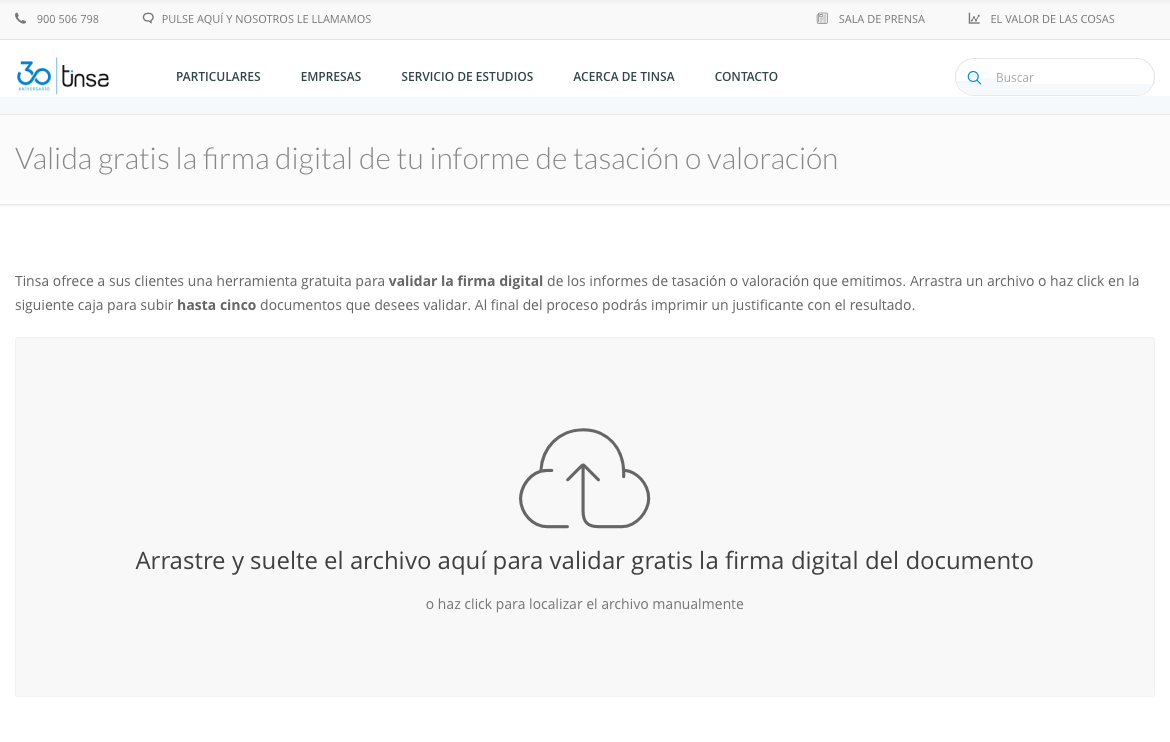The width and height of the screenshot is (1170, 742).
Task: Call the phone number 900 506 798
Action: point(68,19)
